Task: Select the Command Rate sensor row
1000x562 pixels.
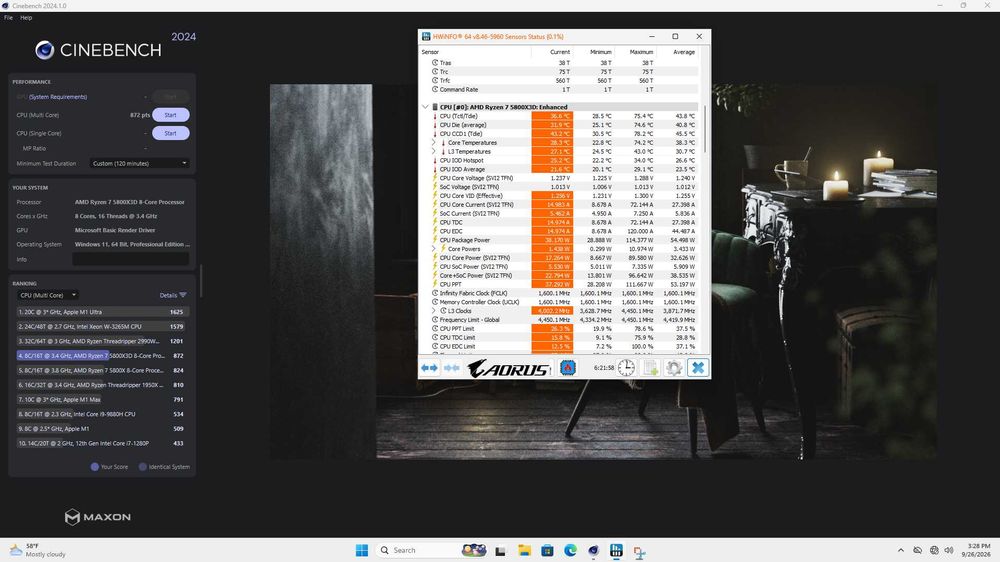Action: [x=559, y=90]
